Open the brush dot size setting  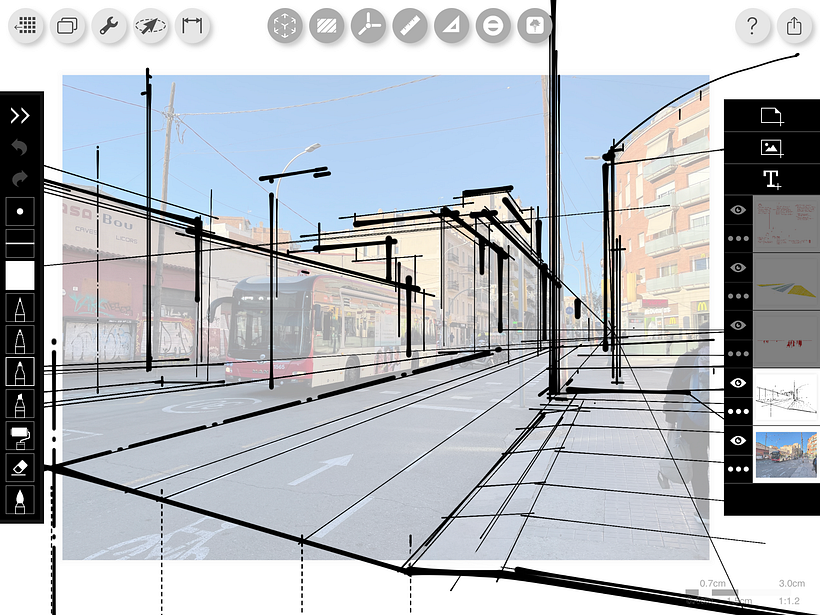[20, 211]
